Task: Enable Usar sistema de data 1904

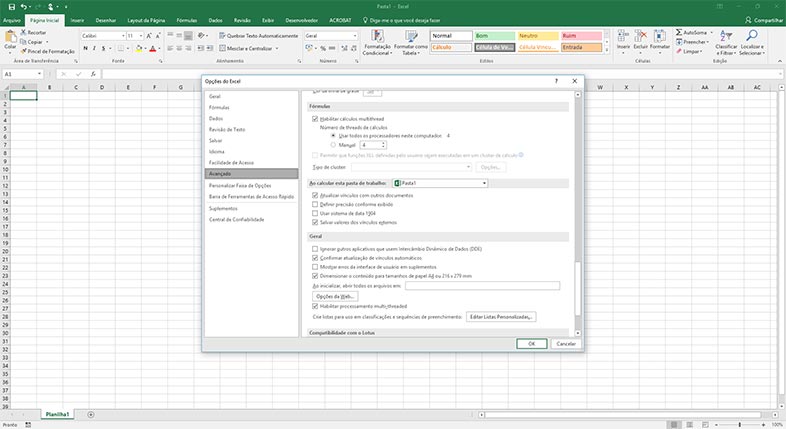Action: coord(315,213)
